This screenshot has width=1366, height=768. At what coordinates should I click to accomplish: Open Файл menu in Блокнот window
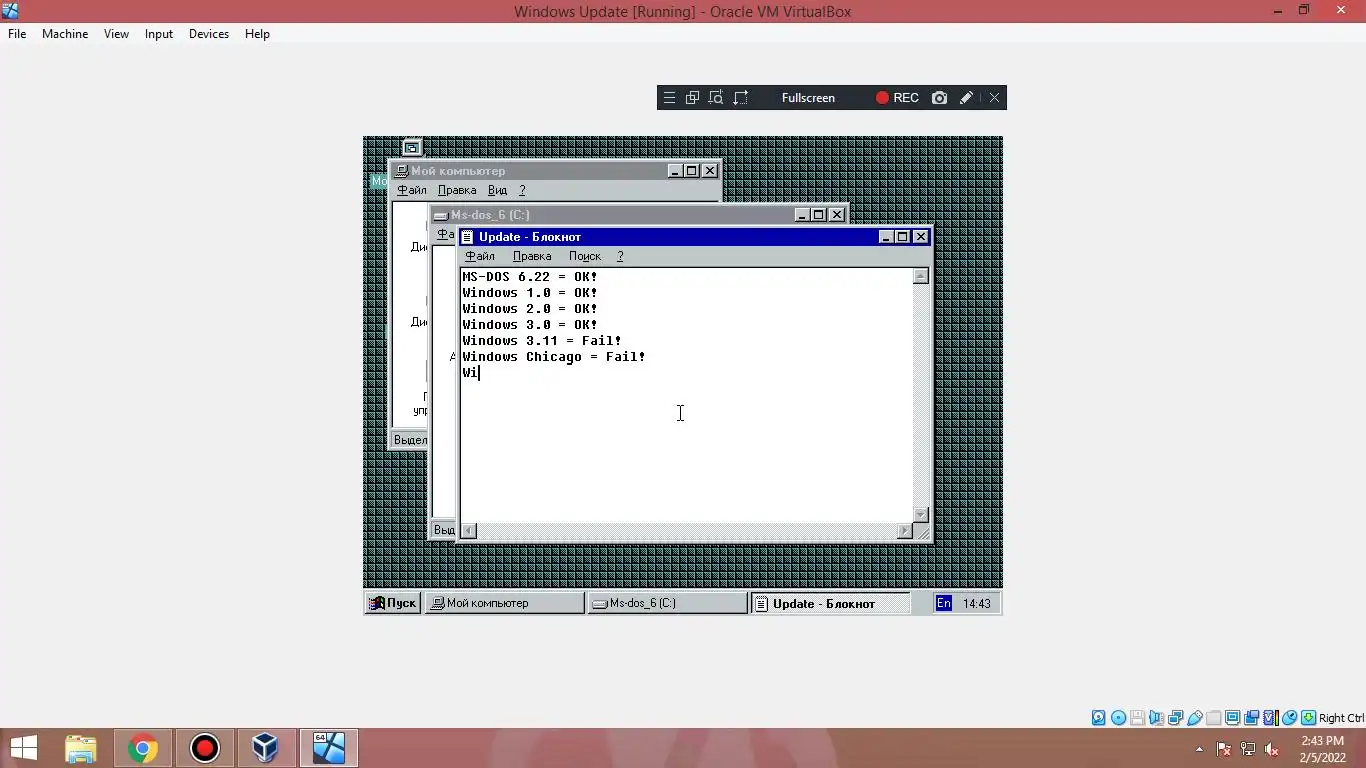pyautogui.click(x=480, y=256)
